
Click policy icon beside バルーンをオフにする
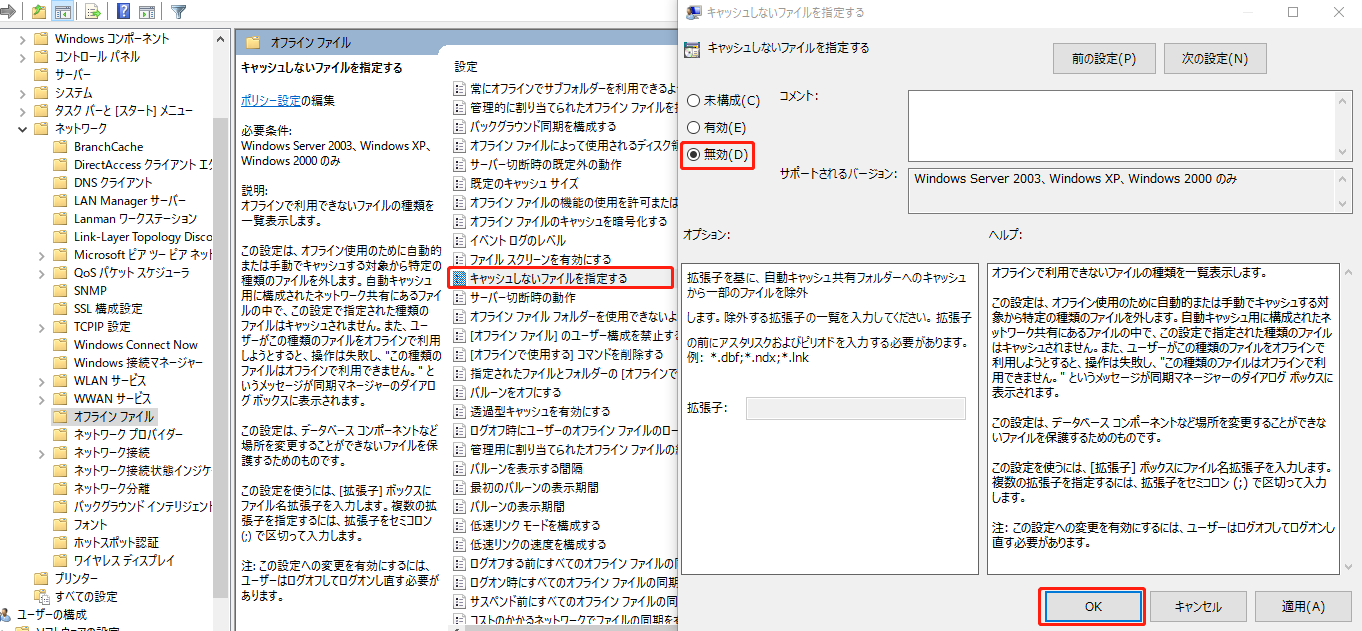click(460, 393)
